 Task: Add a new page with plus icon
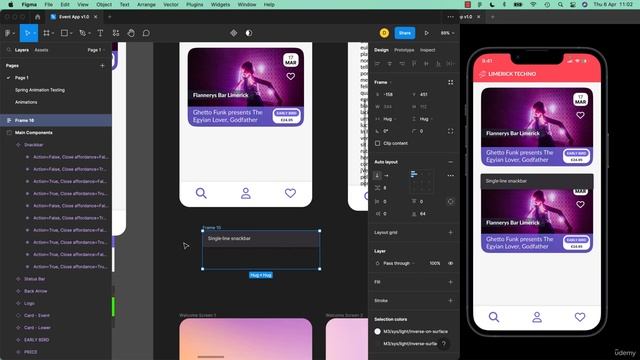pos(102,66)
